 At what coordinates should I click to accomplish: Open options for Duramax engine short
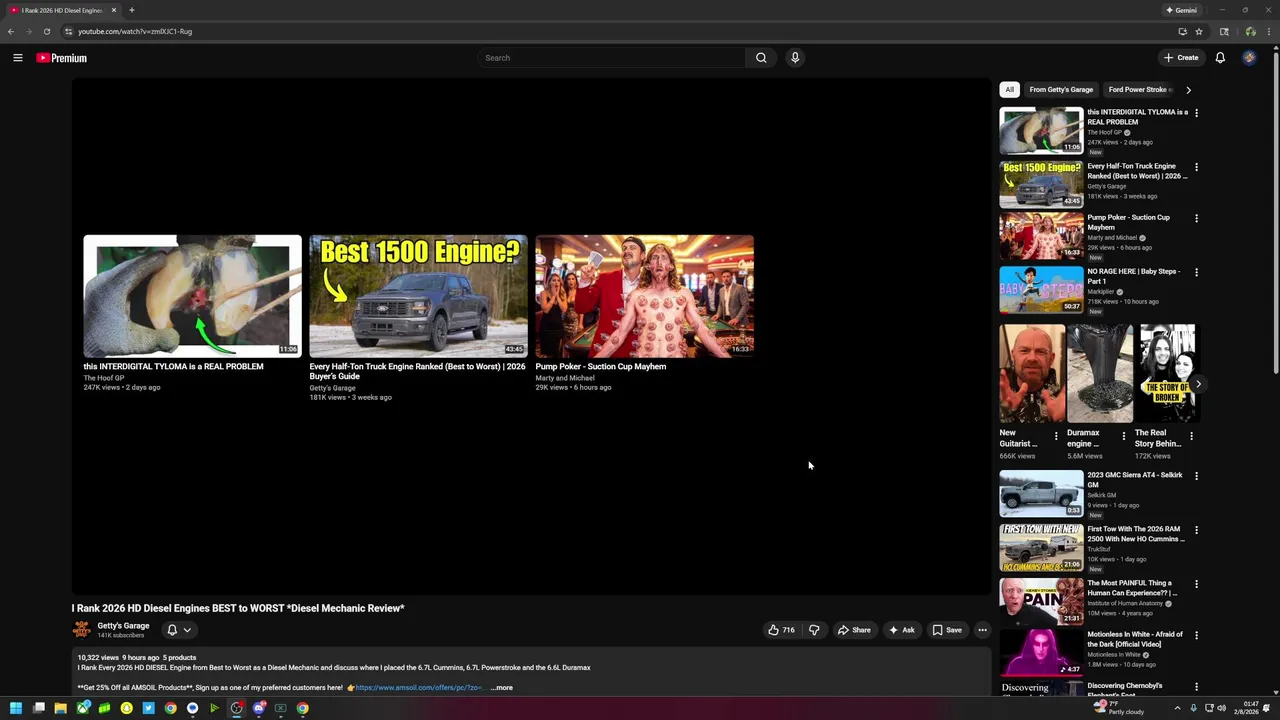click(x=1123, y=436)
